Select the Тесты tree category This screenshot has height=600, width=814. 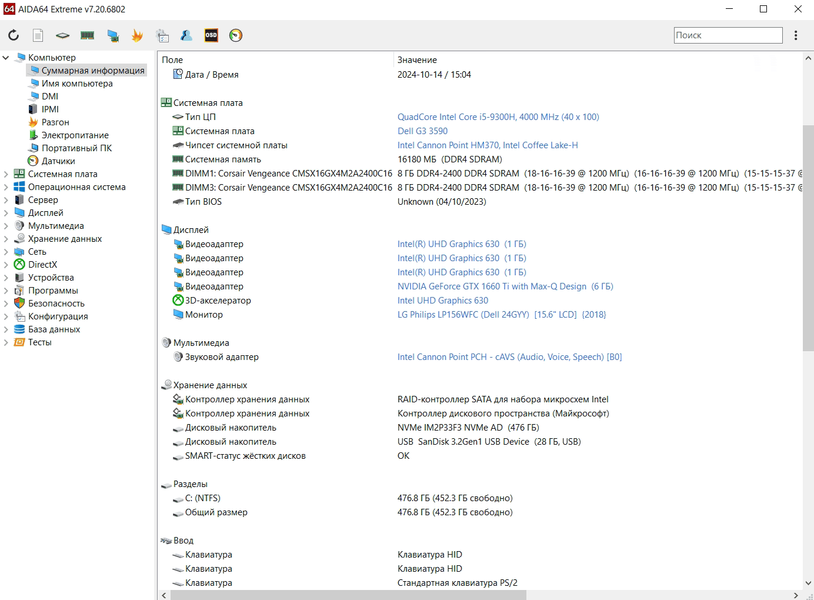coord(39,343)
